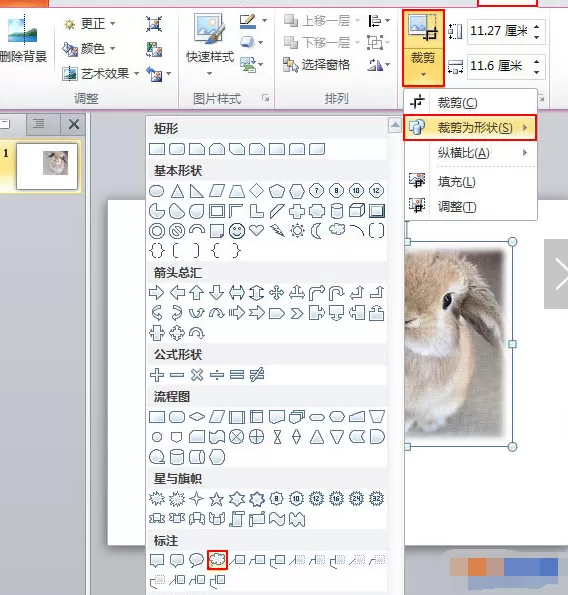Pick the quad arrow shape
The width and height of the screenshot is (568, 595).
[277, 293]
